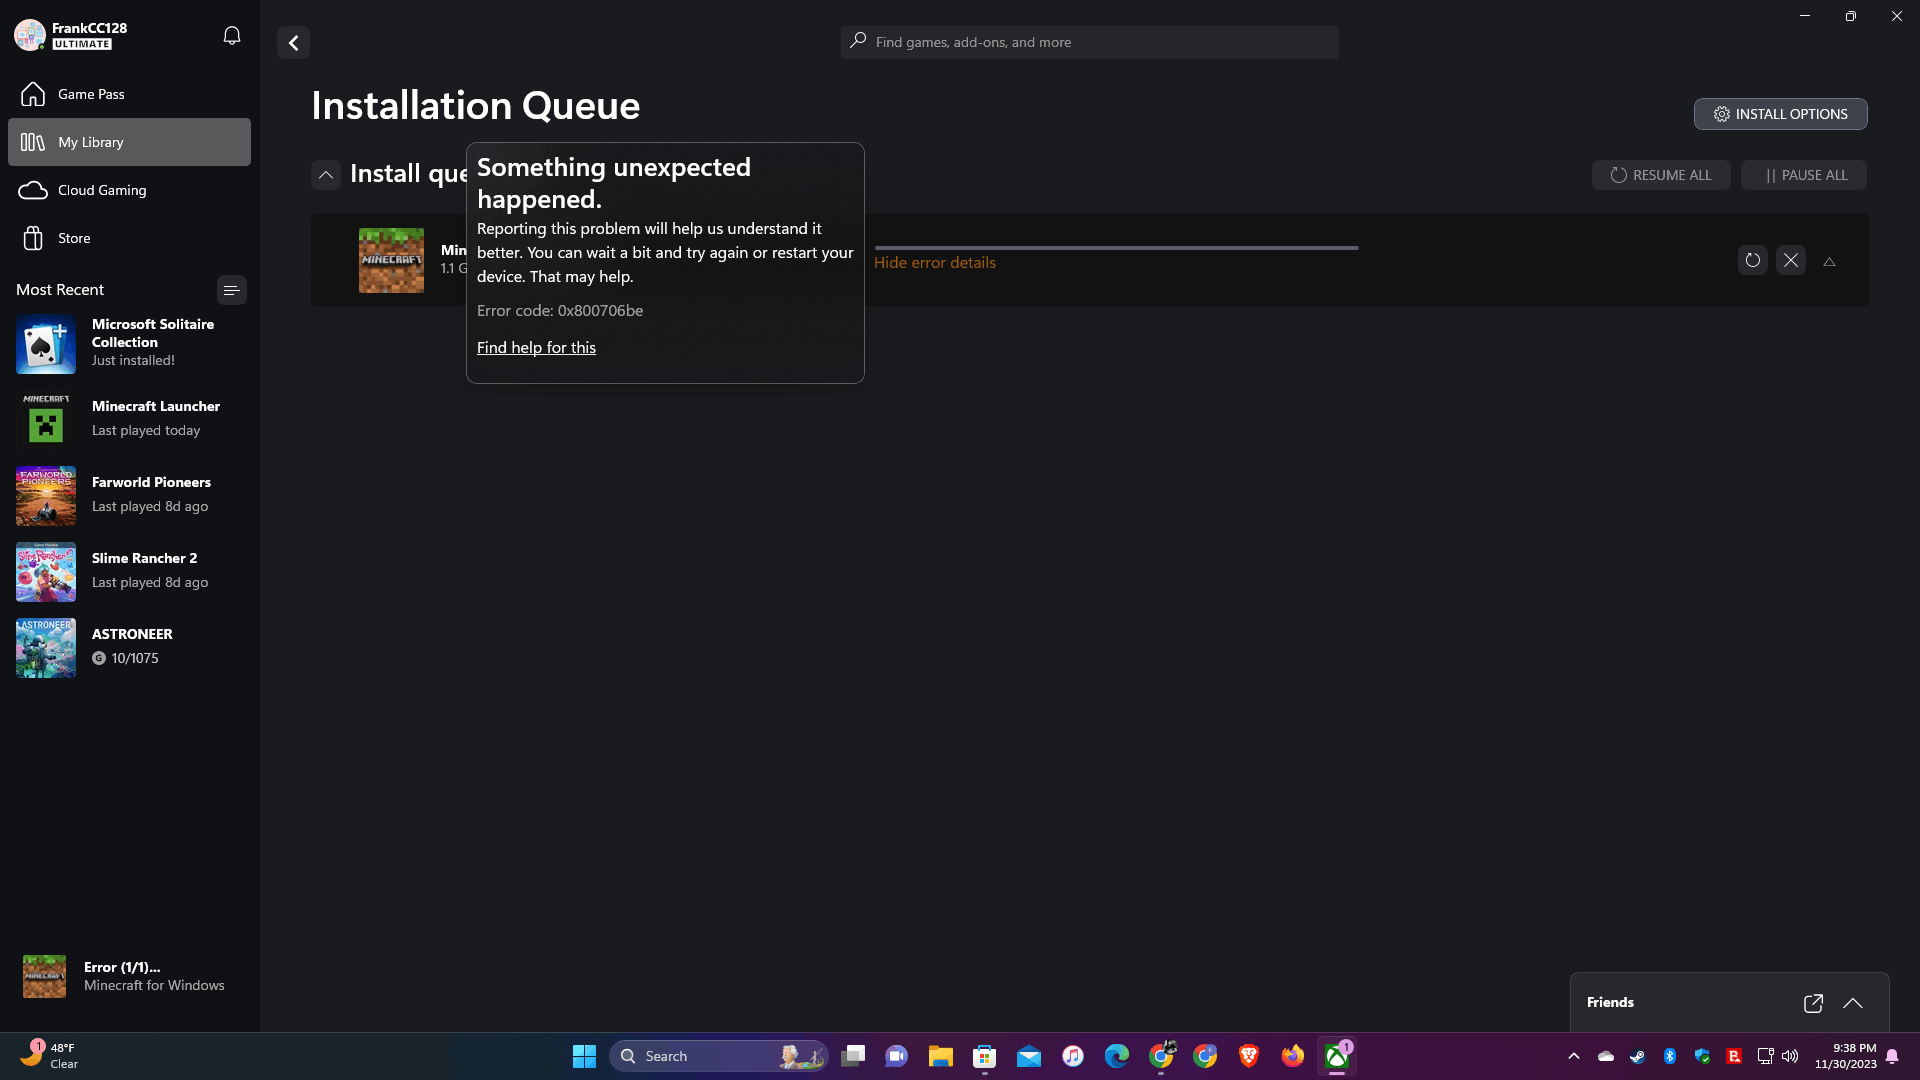
Task: Go back using the back arrow
Action: tap(293, 43)
